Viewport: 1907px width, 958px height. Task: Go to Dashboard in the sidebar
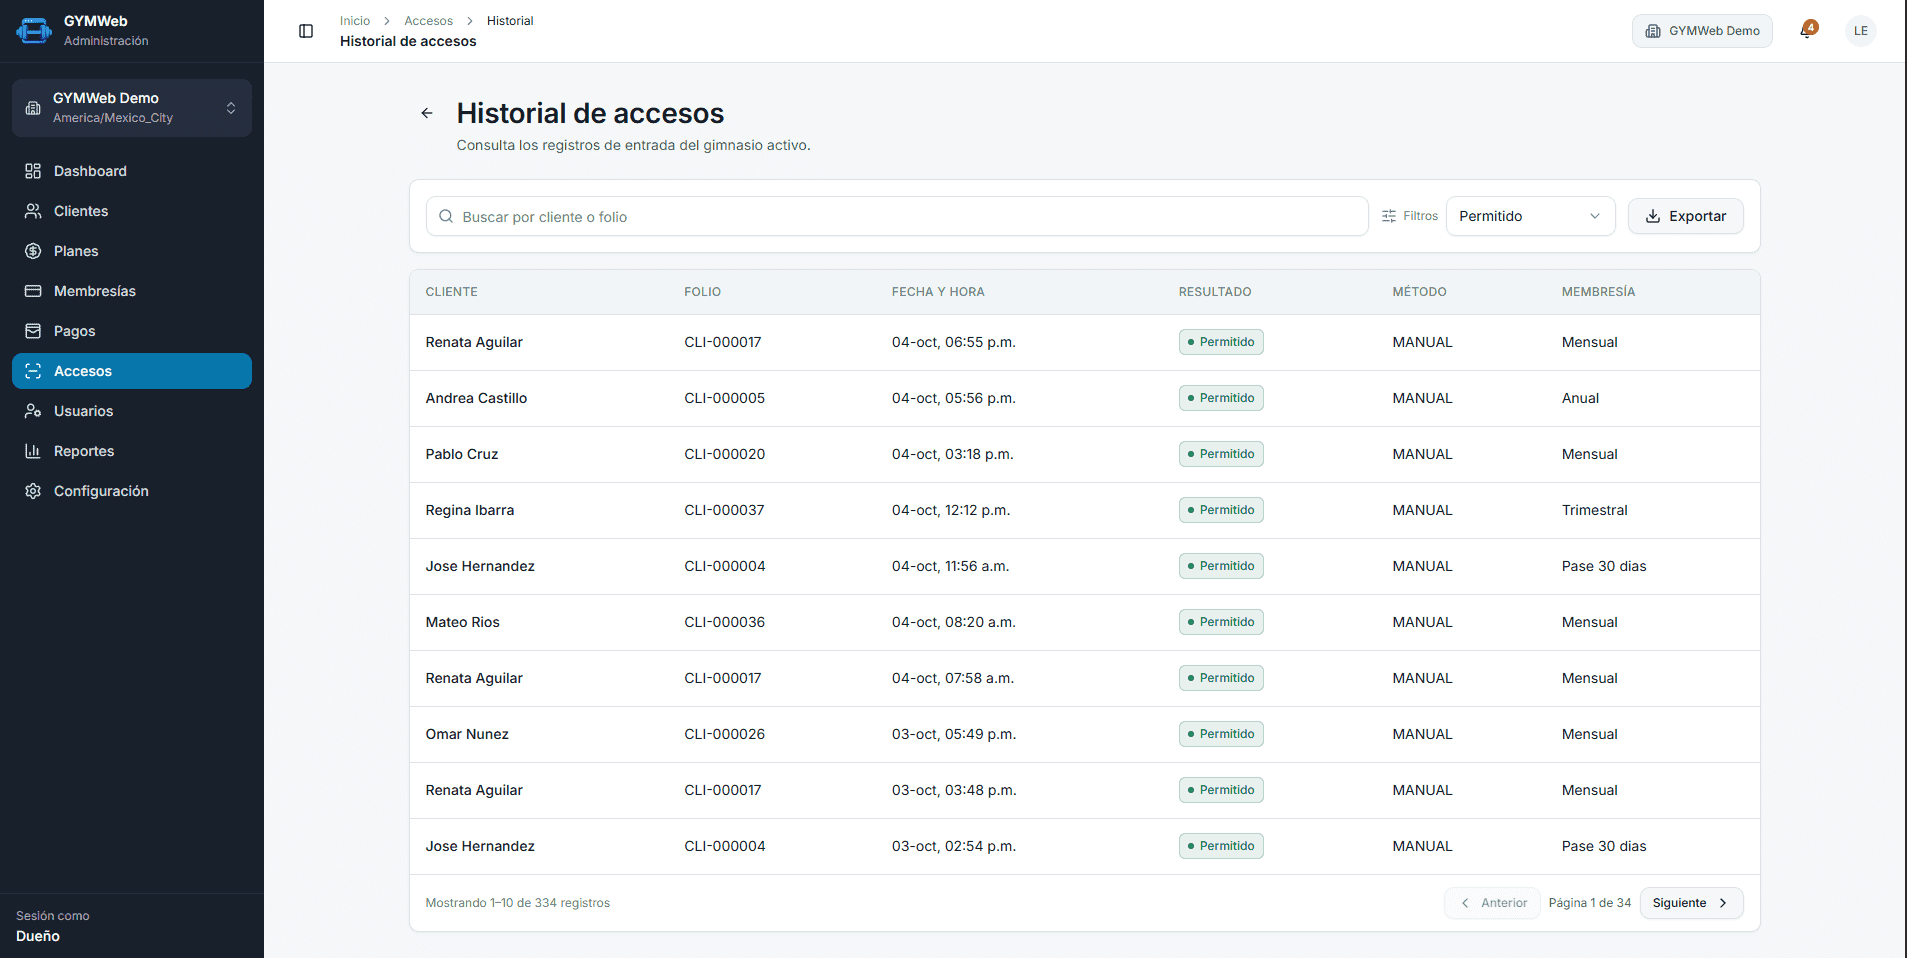click(132, 171)
